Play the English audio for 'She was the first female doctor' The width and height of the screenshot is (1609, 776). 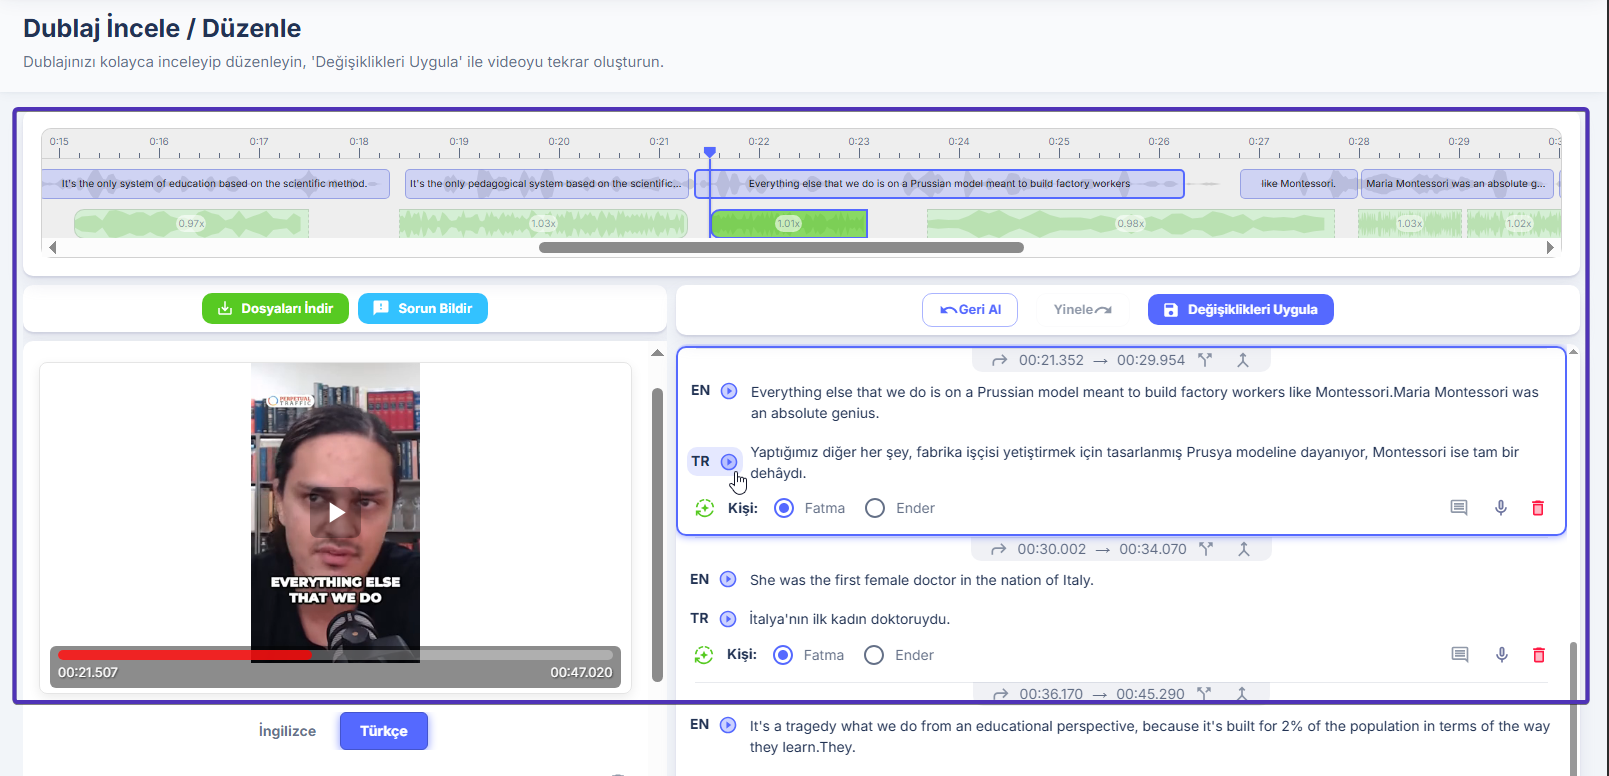tap(728, 579)
